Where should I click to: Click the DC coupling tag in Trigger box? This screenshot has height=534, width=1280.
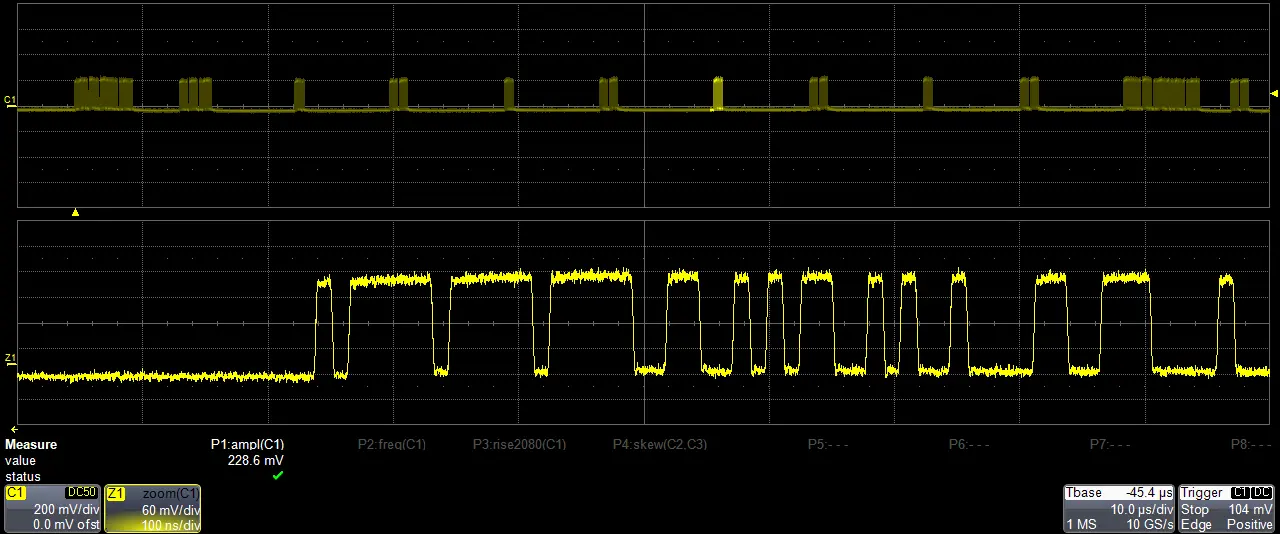coord(1261,493)
